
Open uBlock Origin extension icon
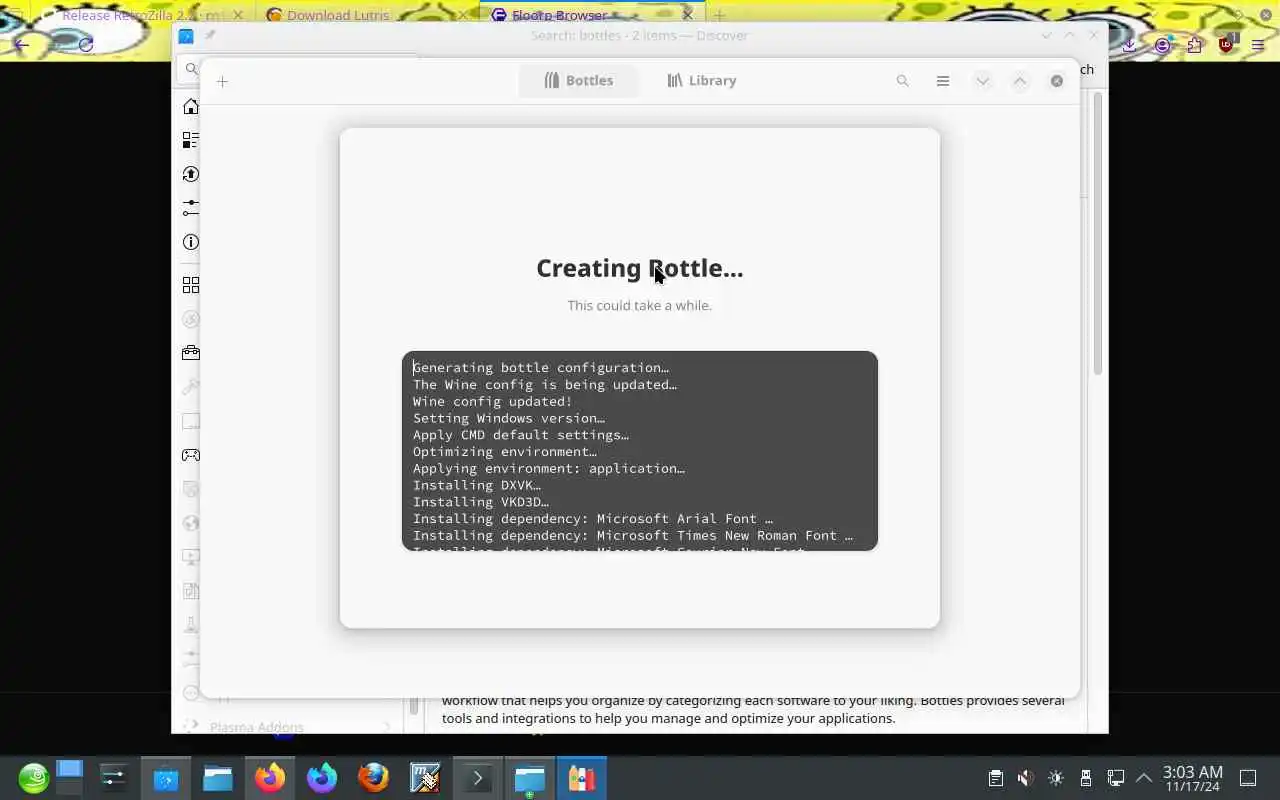(x=1227, y=45)
